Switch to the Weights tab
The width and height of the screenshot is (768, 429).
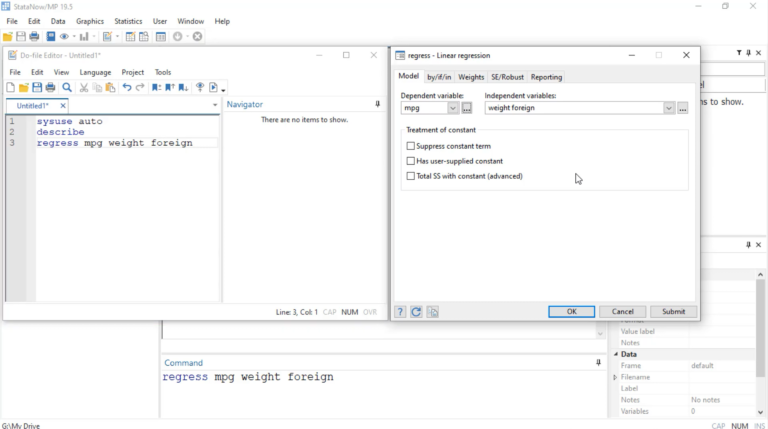coord(471,77)
